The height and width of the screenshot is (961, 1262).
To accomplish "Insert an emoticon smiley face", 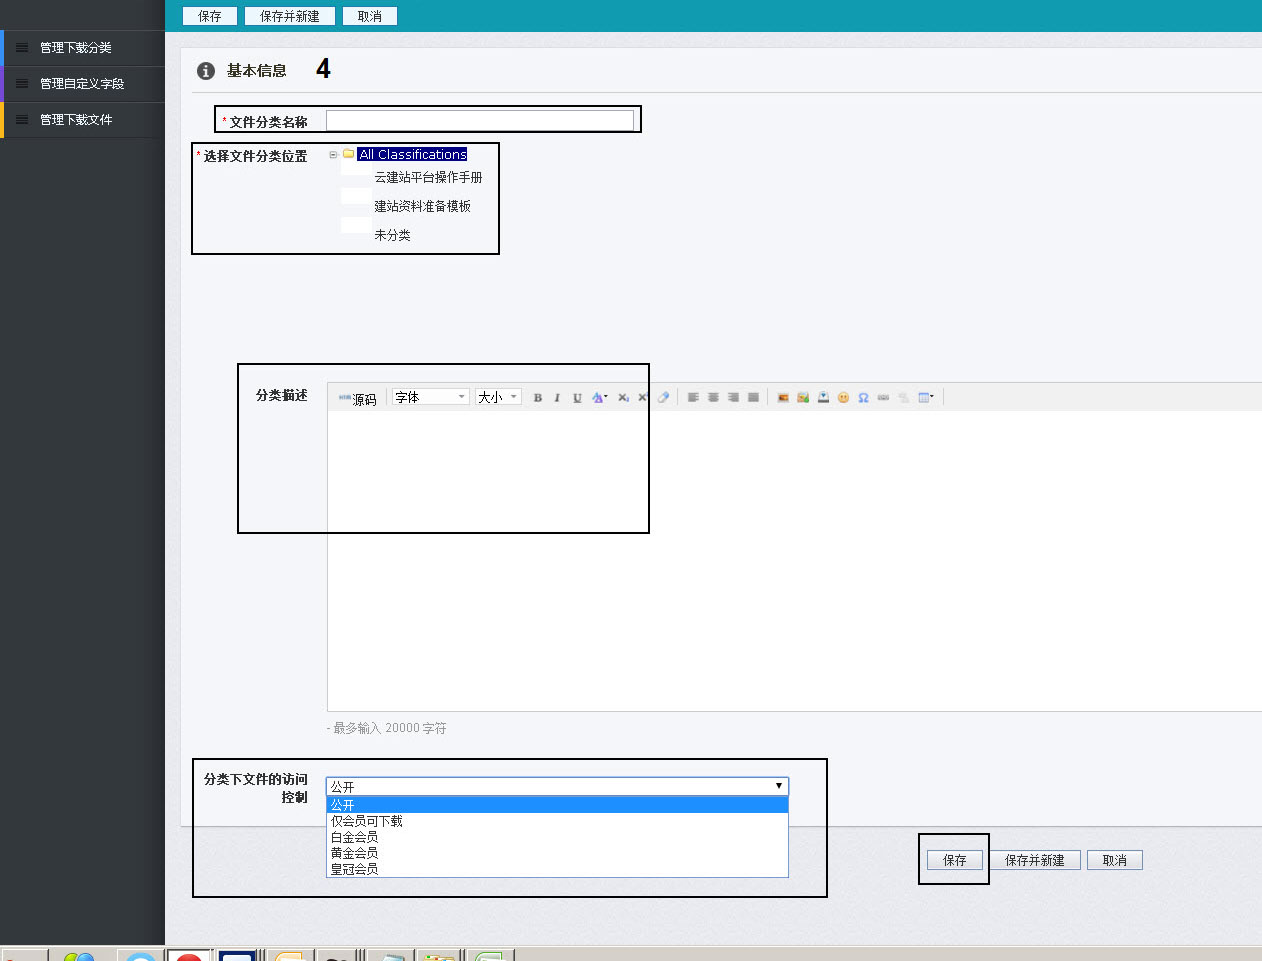I will tap(843, 398).
